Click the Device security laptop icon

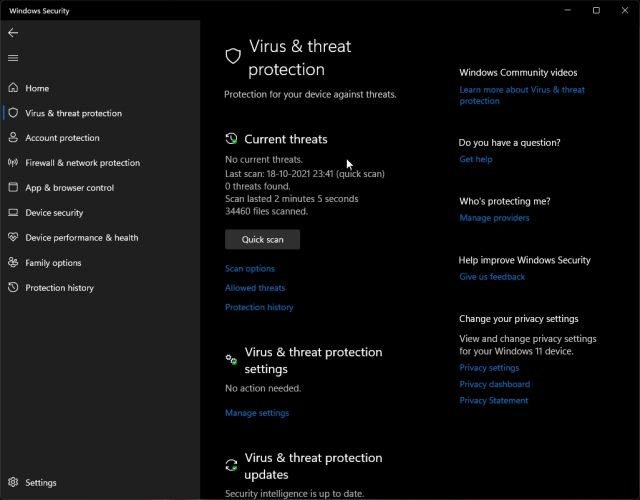click(x=13, y=212)
